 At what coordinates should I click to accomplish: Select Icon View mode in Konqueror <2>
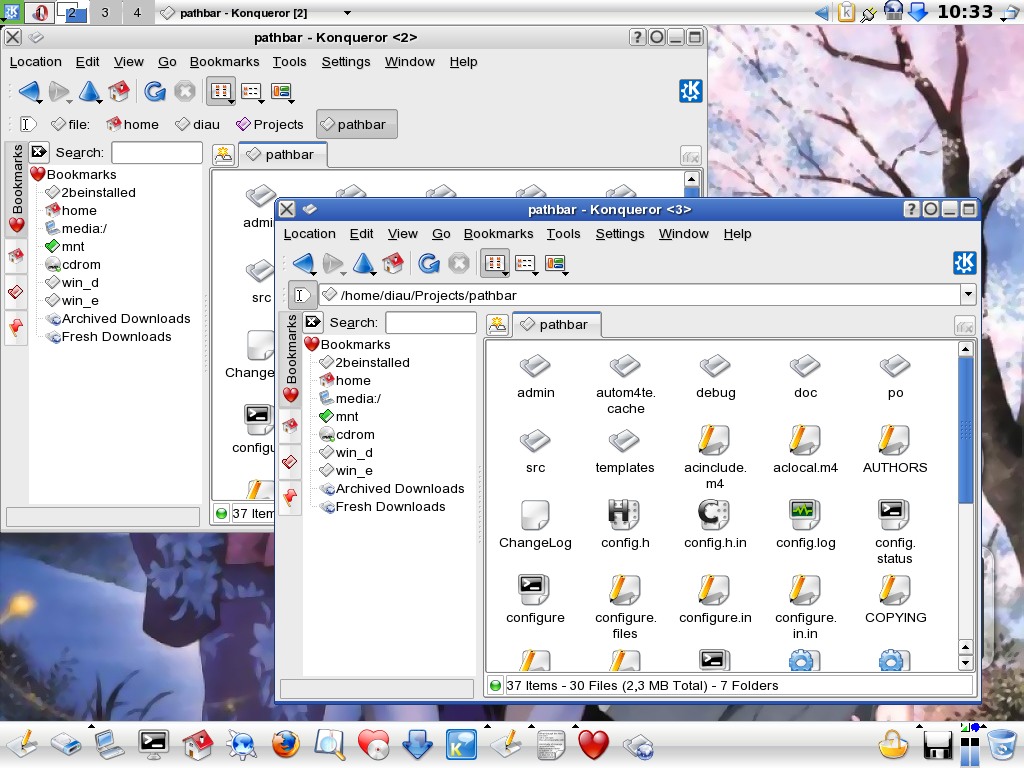pos(220,91)
